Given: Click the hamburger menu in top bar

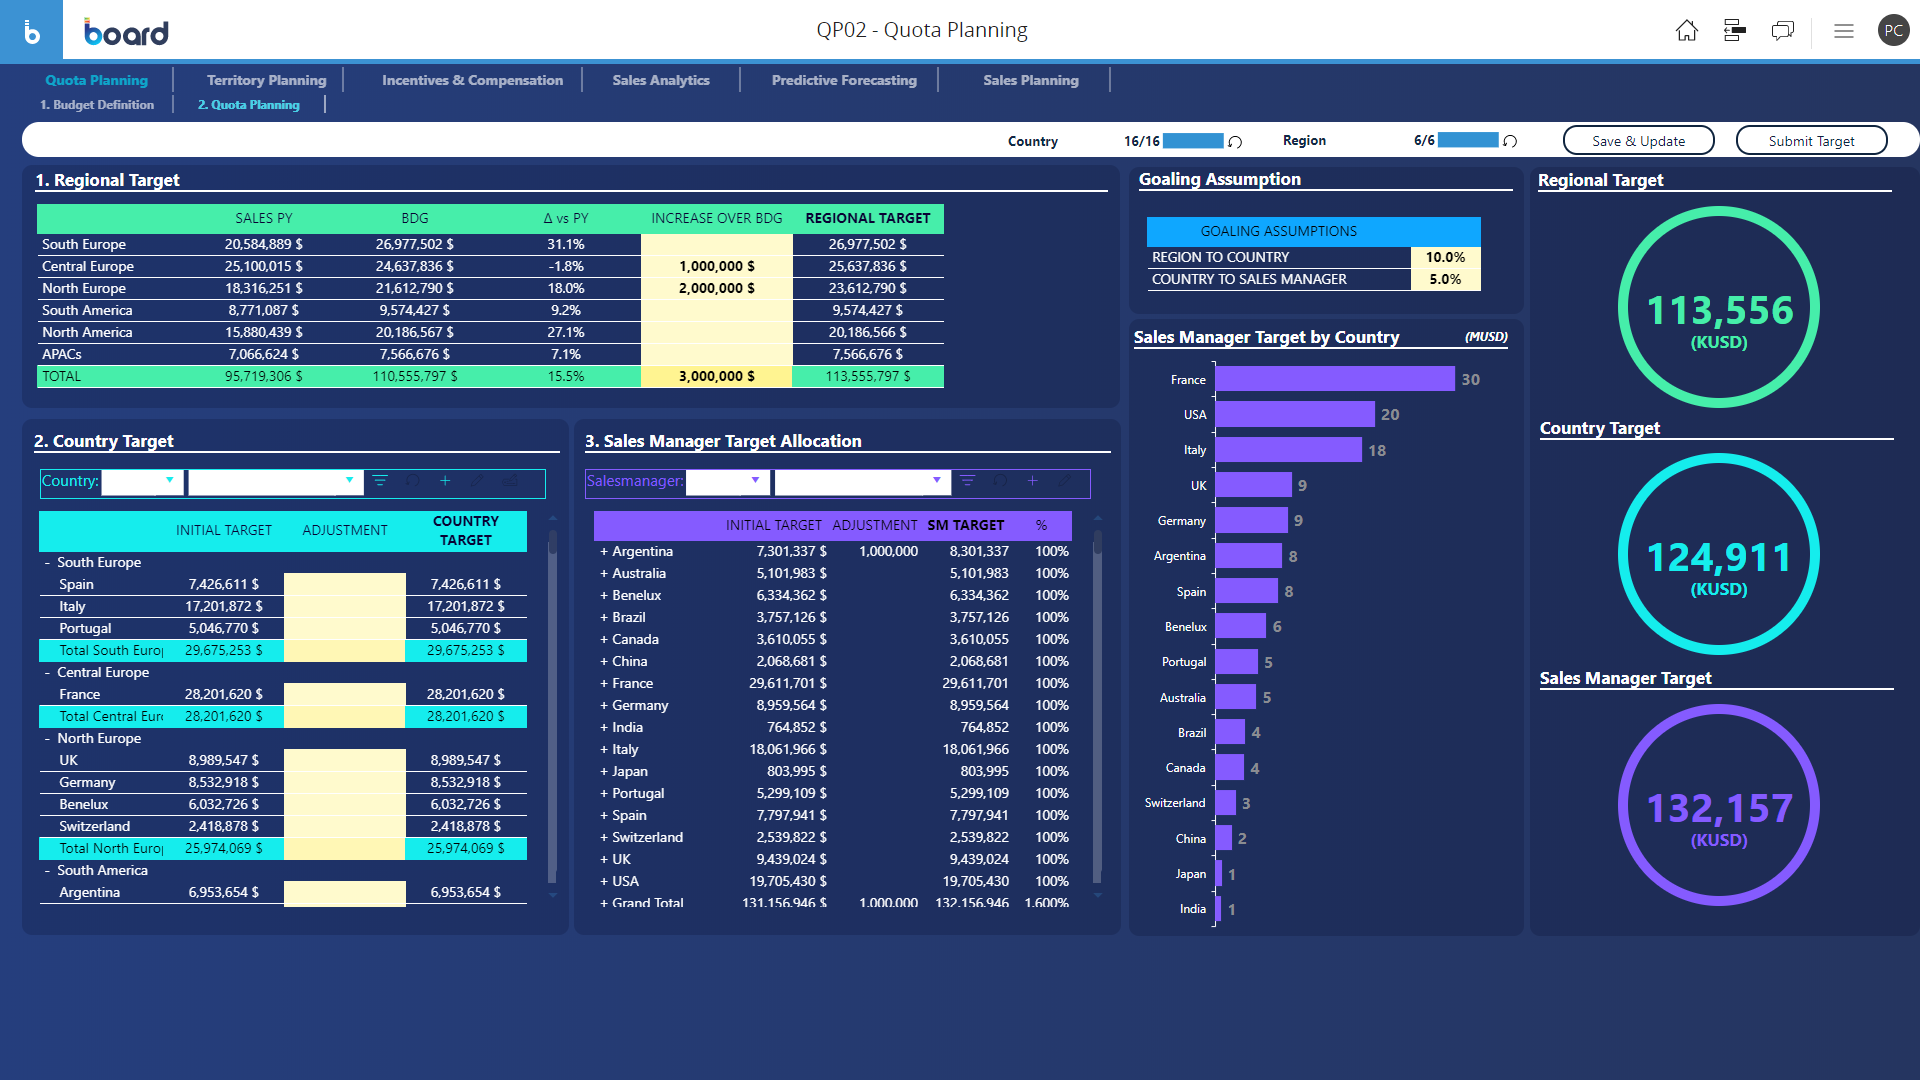Looking at the screenshot, I should pyautogui.click(x=1843, y=30).
